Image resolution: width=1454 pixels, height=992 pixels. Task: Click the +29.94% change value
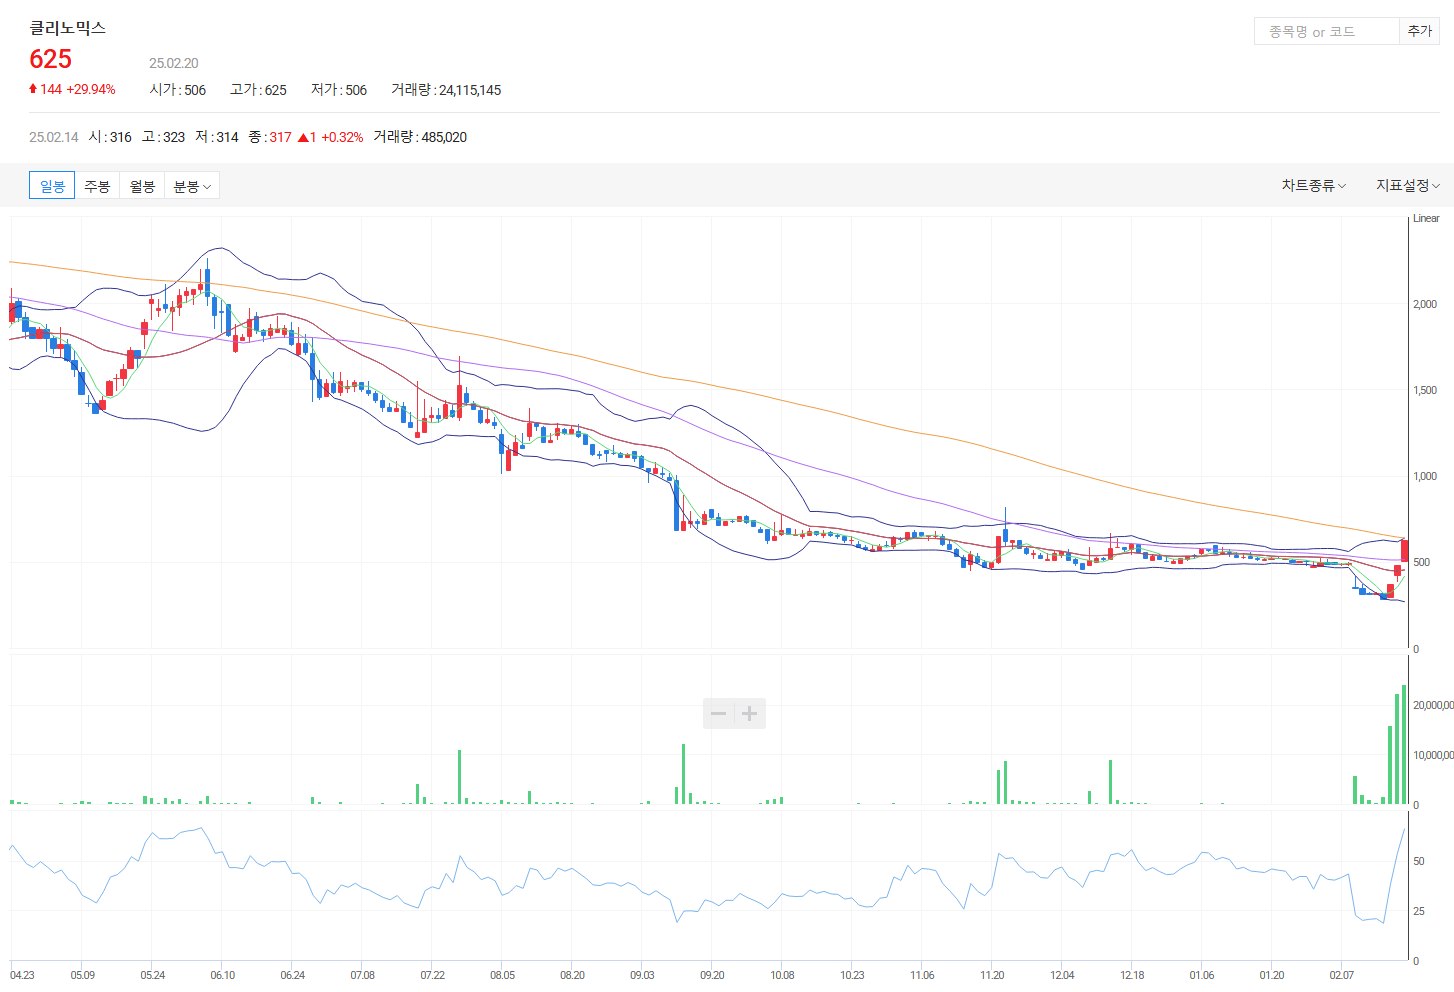tap(91, 89)
